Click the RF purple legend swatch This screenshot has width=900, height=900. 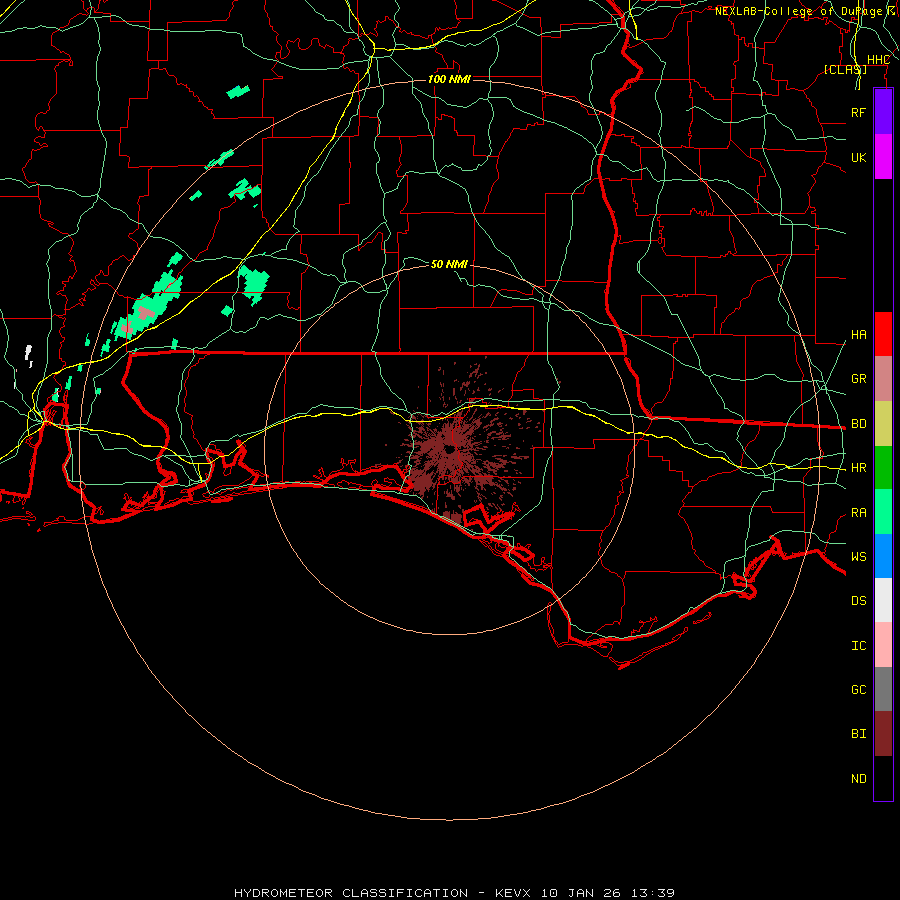click(883, 112)
